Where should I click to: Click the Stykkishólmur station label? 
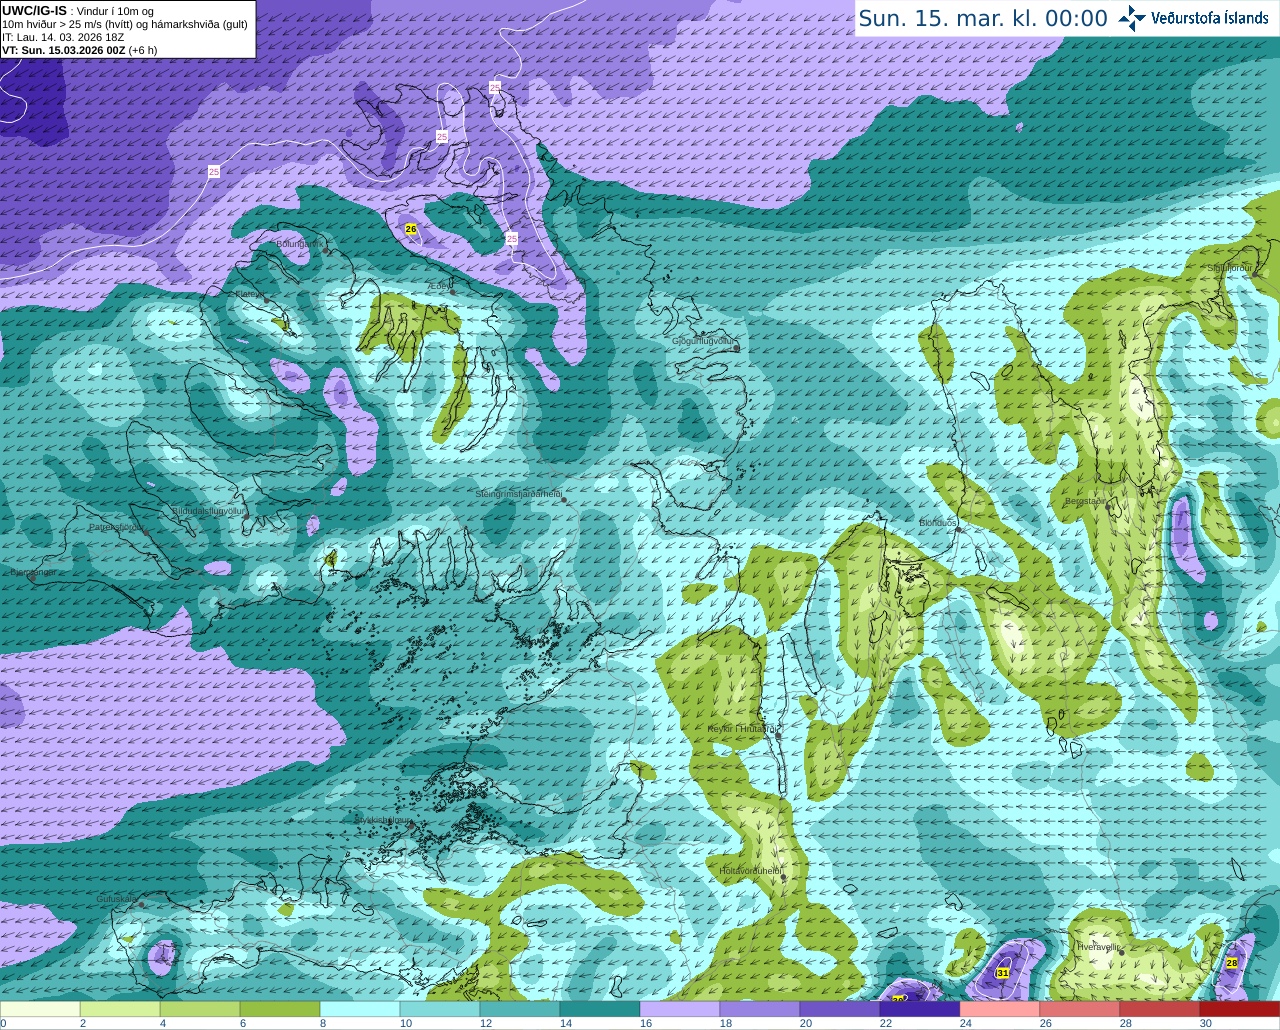[383, 819]
